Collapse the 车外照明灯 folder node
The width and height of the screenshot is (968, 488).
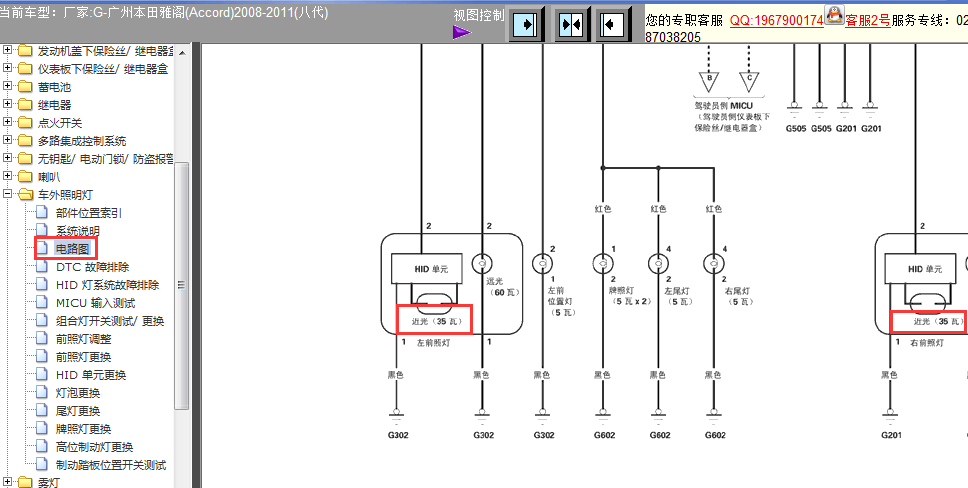point(7,194)
